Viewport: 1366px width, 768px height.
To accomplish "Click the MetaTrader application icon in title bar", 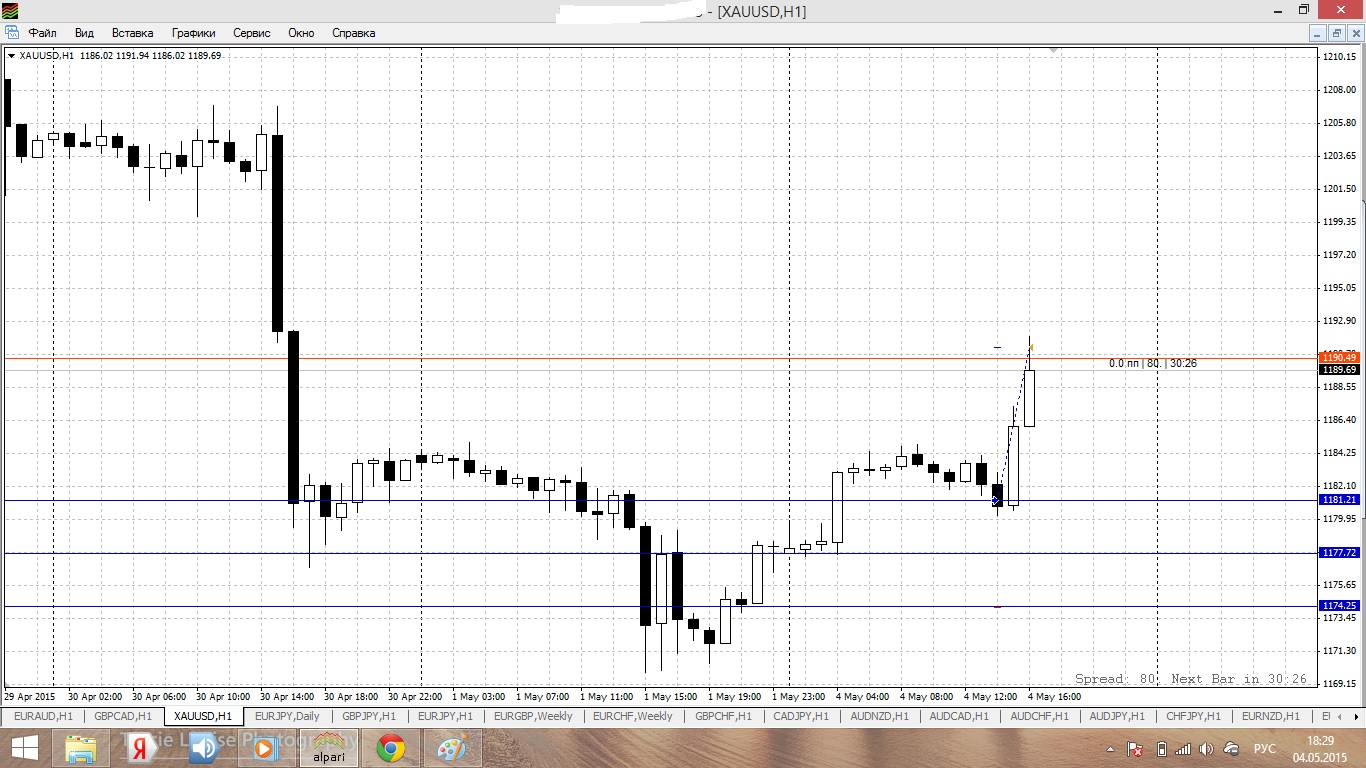I will tap(11, 10).
